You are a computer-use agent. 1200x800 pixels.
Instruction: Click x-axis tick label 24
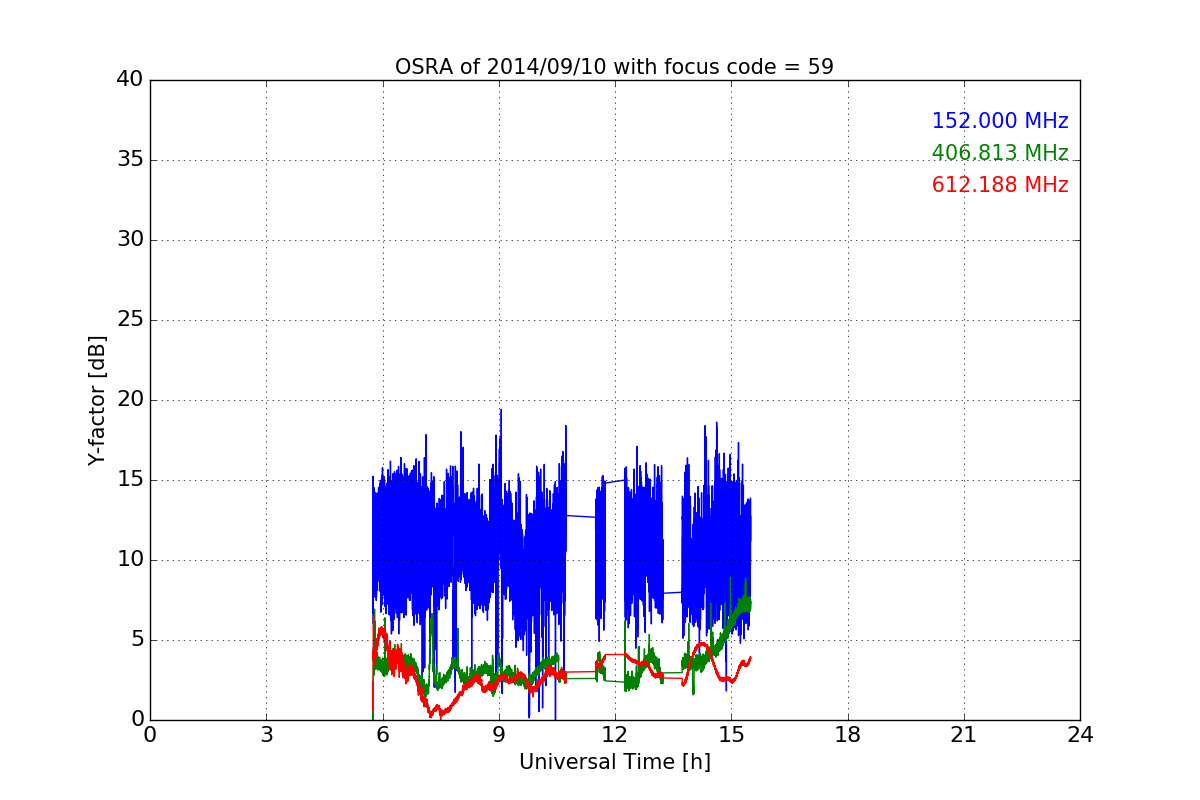click(1080, 735)
